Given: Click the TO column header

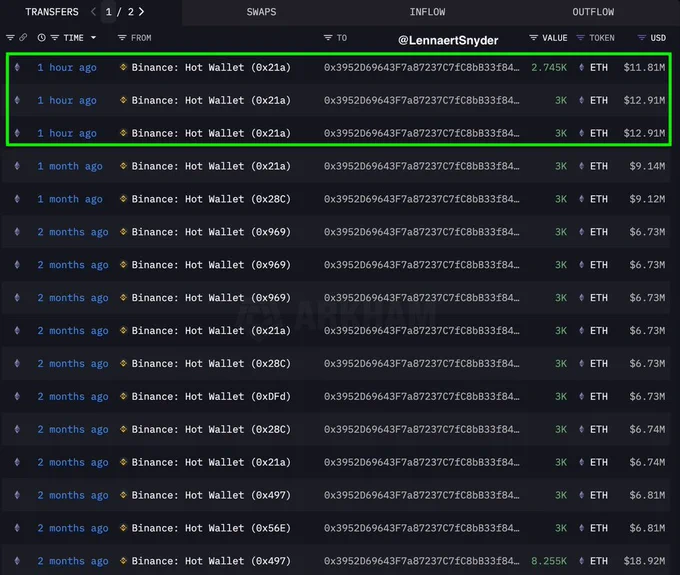Looking at the screenshot, I should [x=342, y=38].
